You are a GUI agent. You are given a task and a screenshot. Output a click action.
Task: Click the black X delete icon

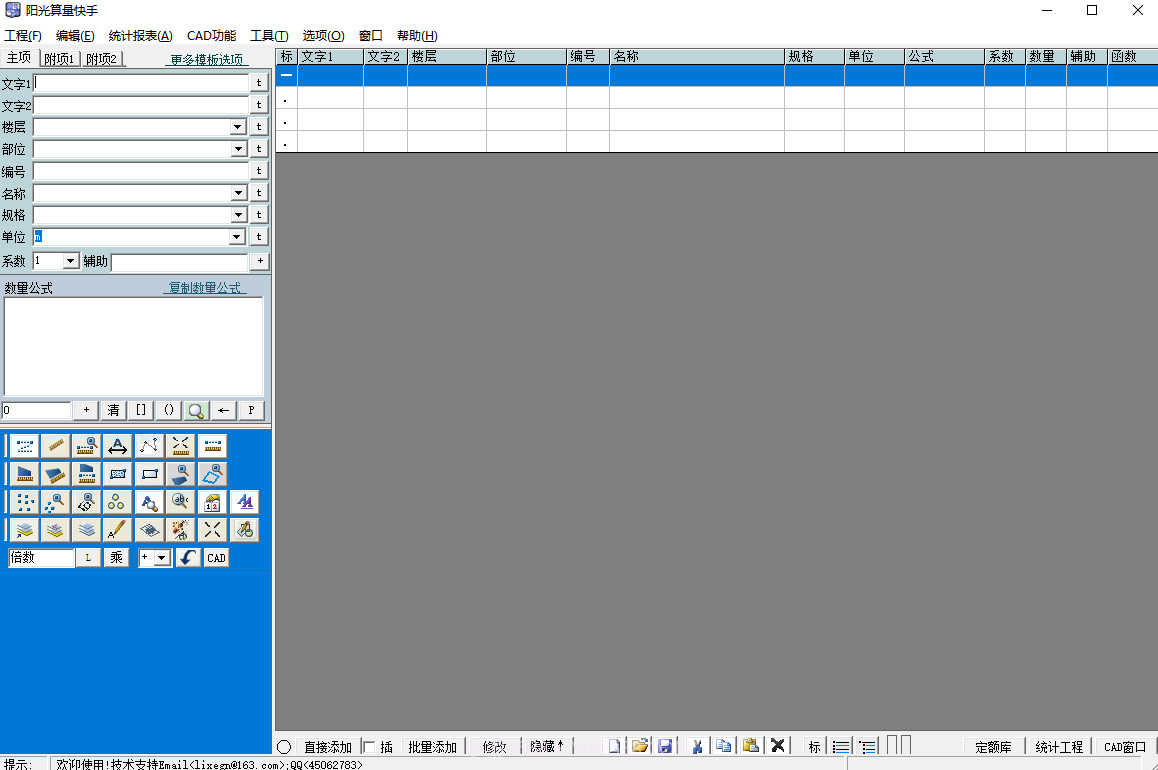(777, 746)
